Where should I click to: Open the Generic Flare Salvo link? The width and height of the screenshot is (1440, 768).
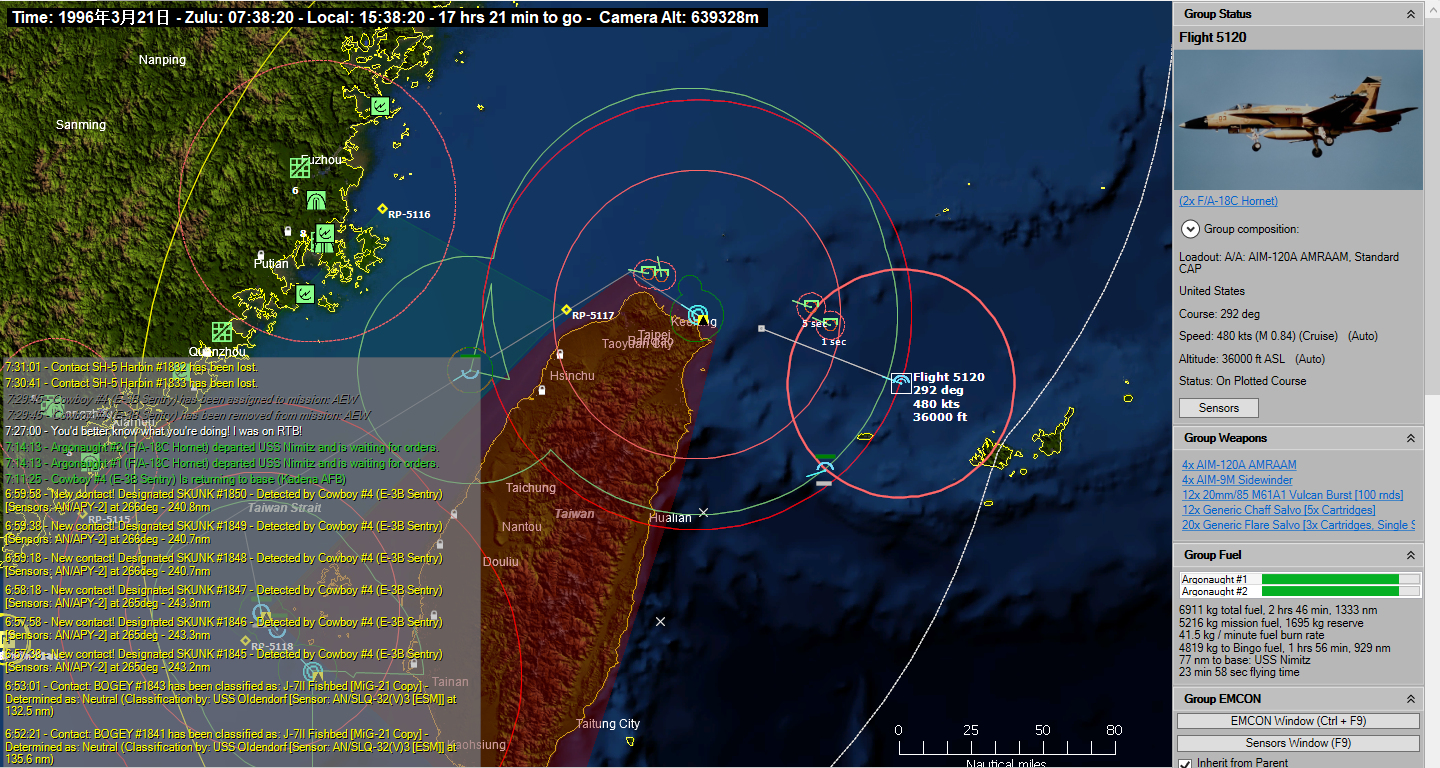tap(1298, 525)
